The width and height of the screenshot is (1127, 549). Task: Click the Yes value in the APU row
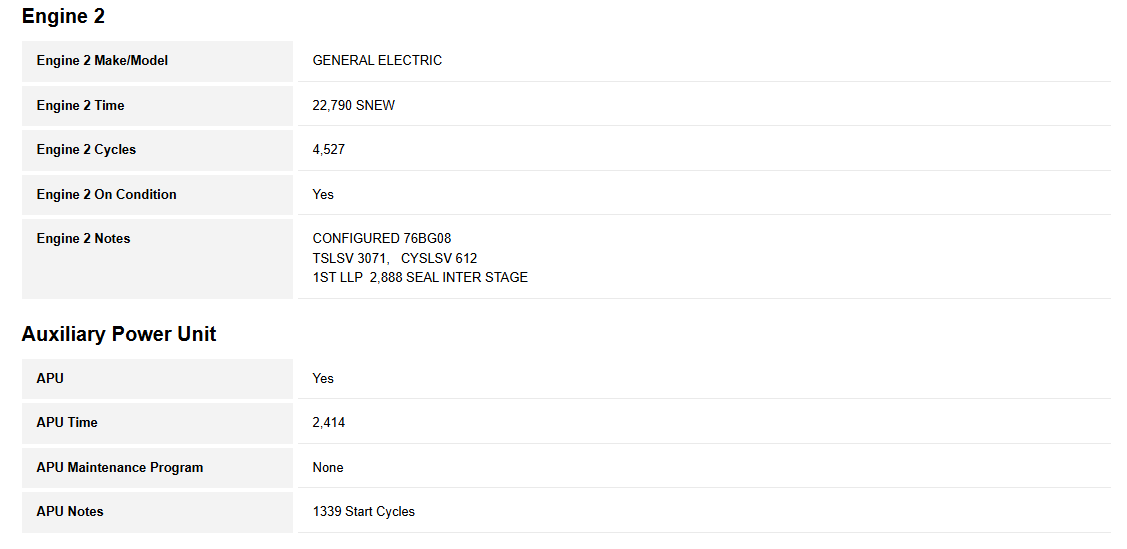click(x=323, y=378)
